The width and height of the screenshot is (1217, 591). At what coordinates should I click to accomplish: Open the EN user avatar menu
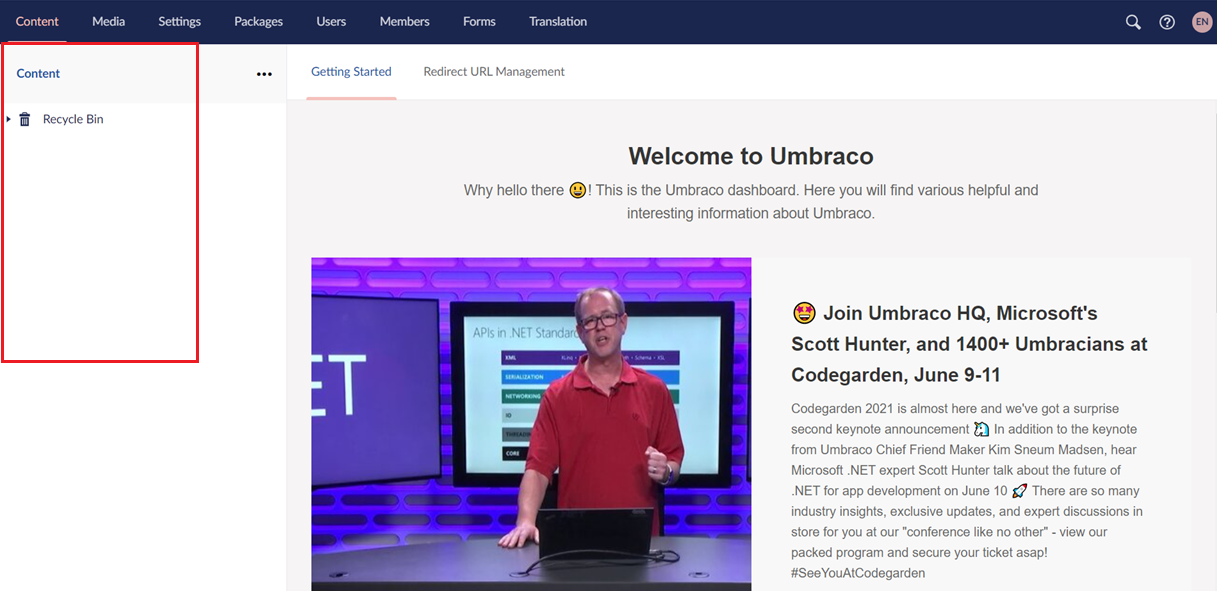(1201, 22)
